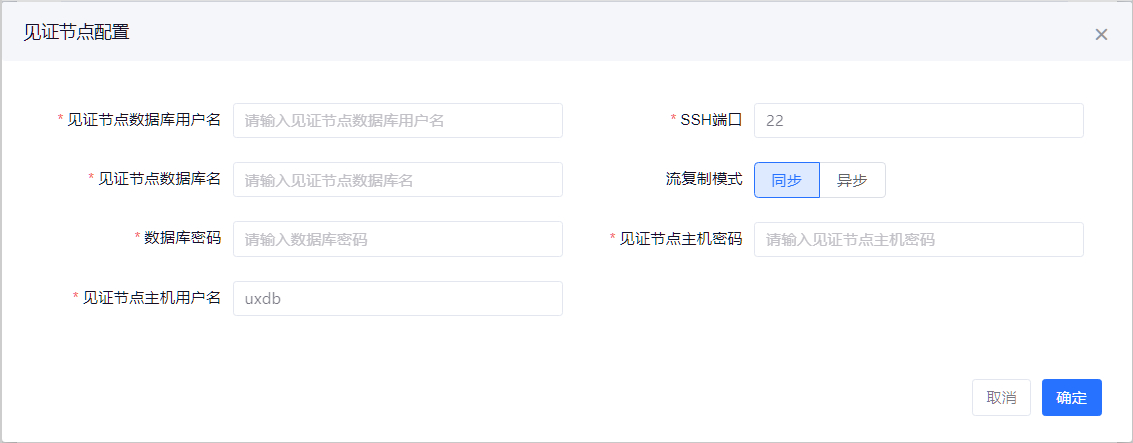Focus the 数据库密码 input field

click(x=397, y=239)
